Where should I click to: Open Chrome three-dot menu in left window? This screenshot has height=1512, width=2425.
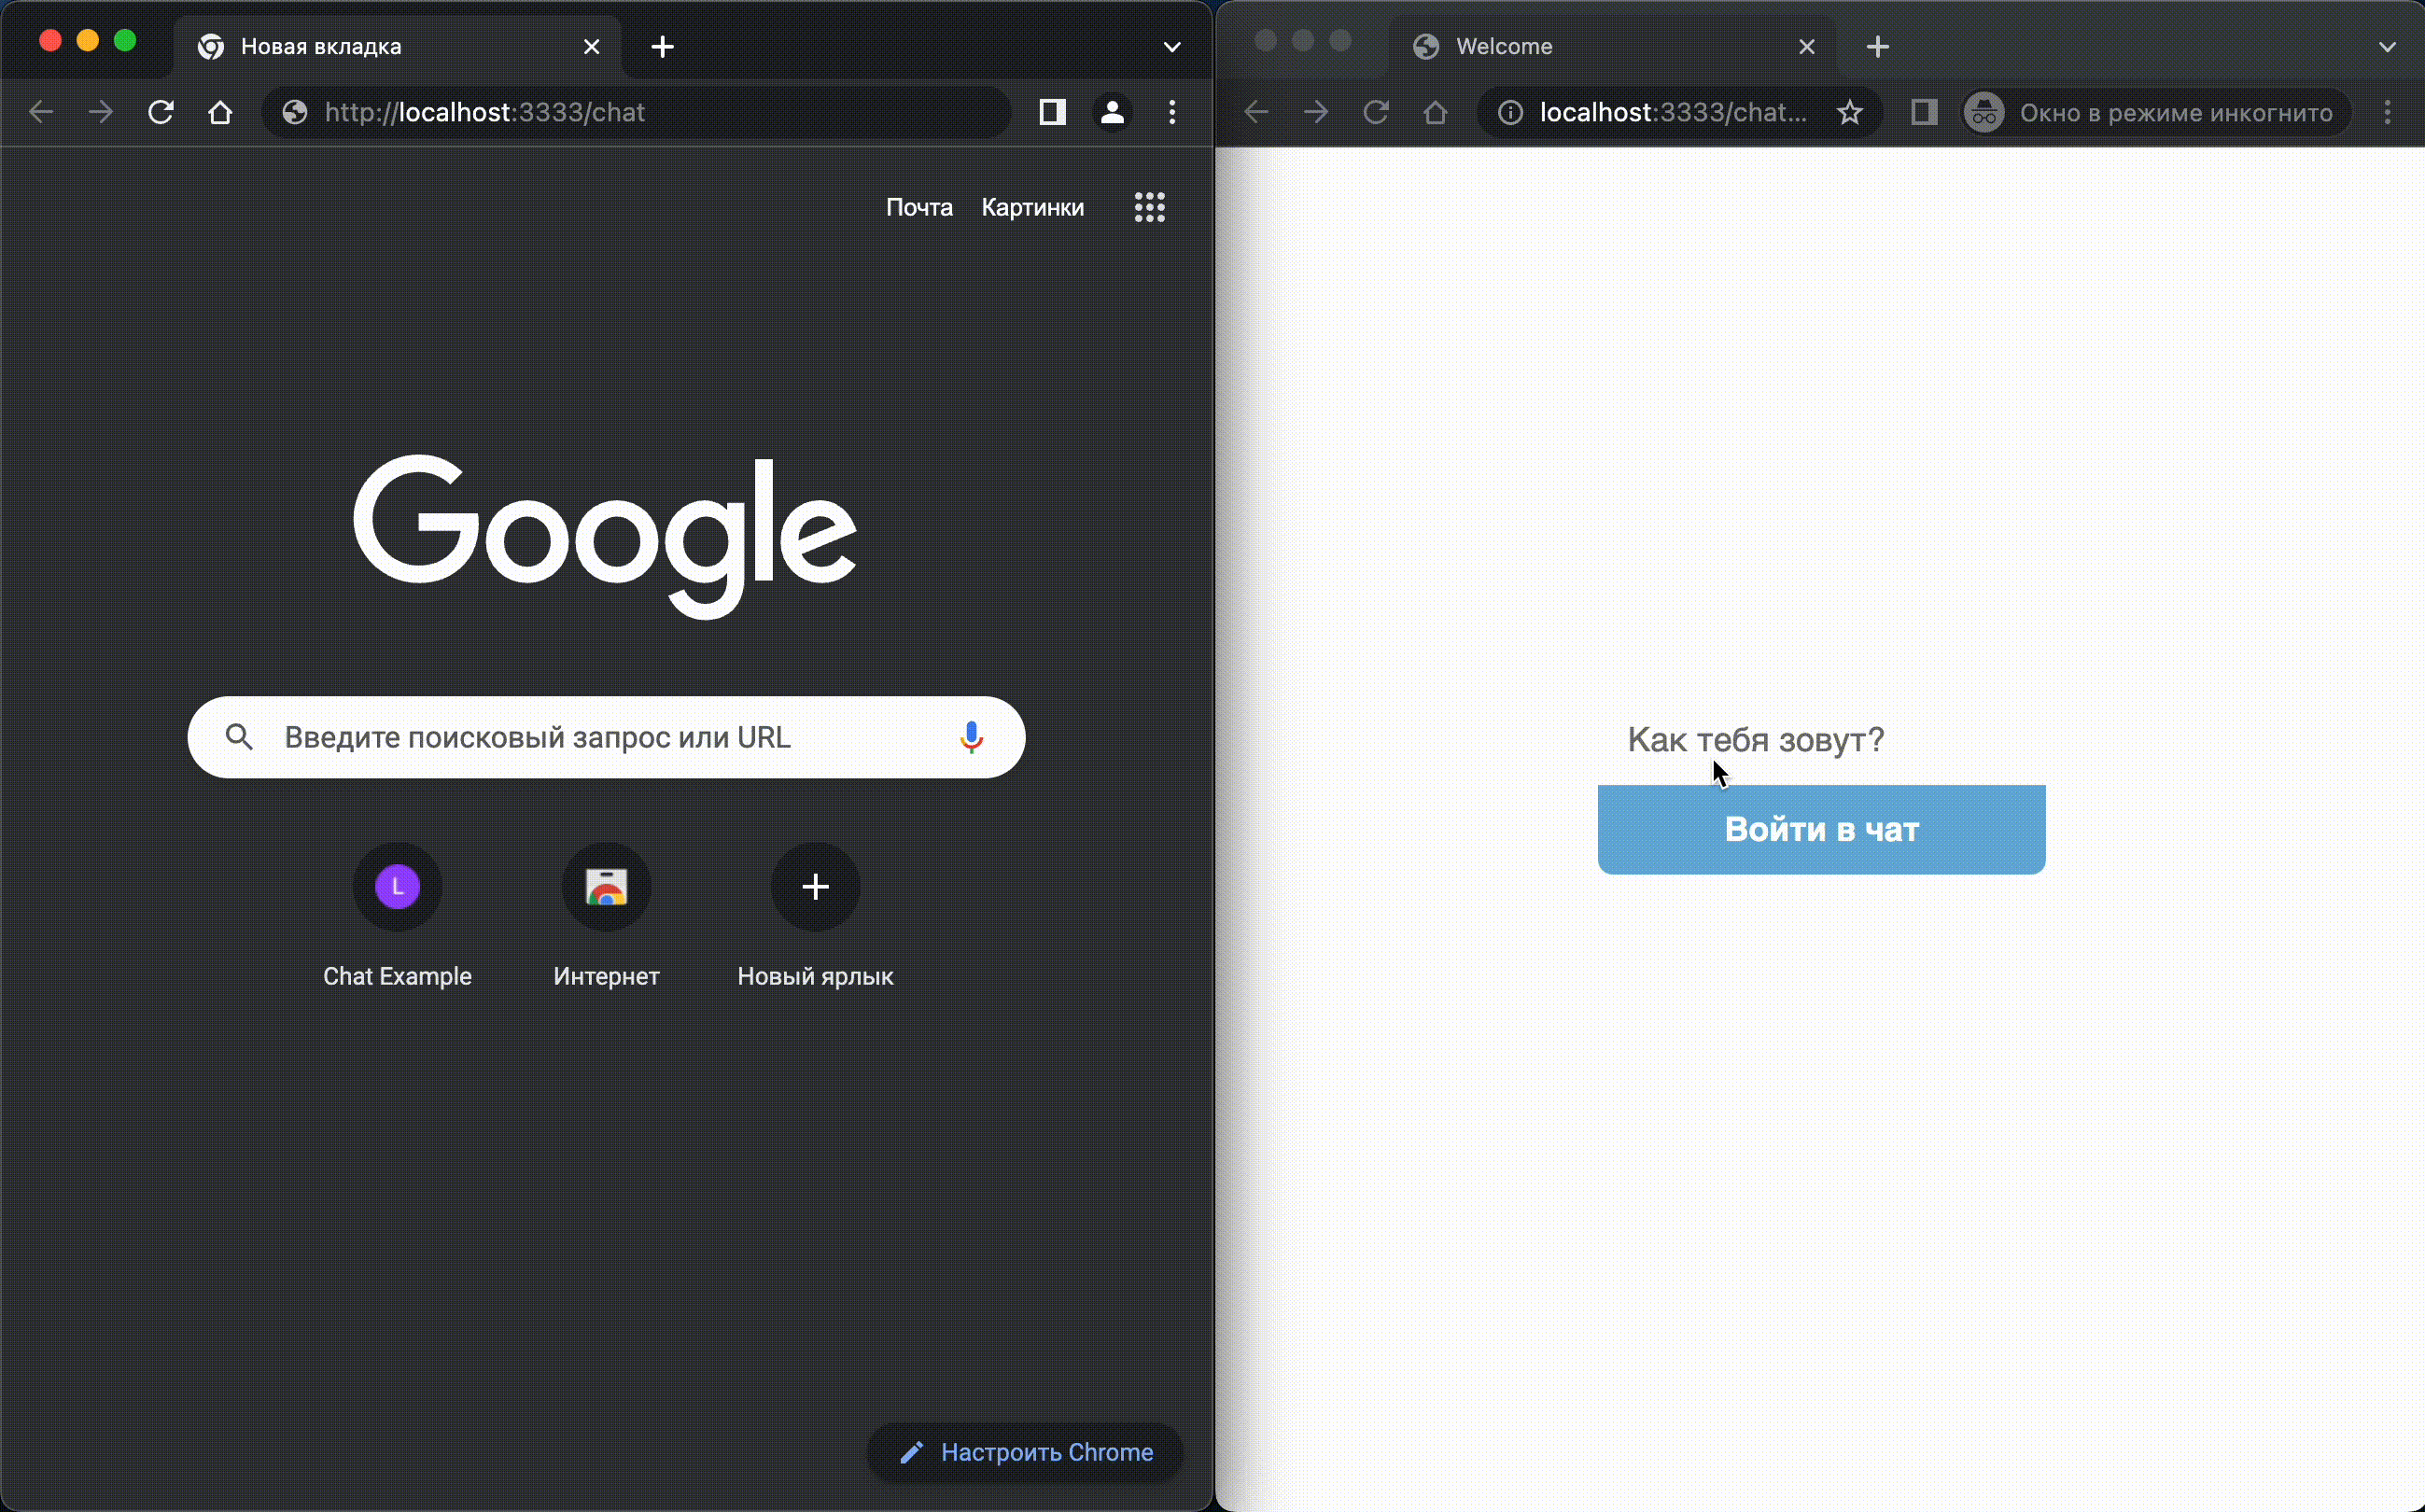pyautogui.click(x=1172, y=112)
